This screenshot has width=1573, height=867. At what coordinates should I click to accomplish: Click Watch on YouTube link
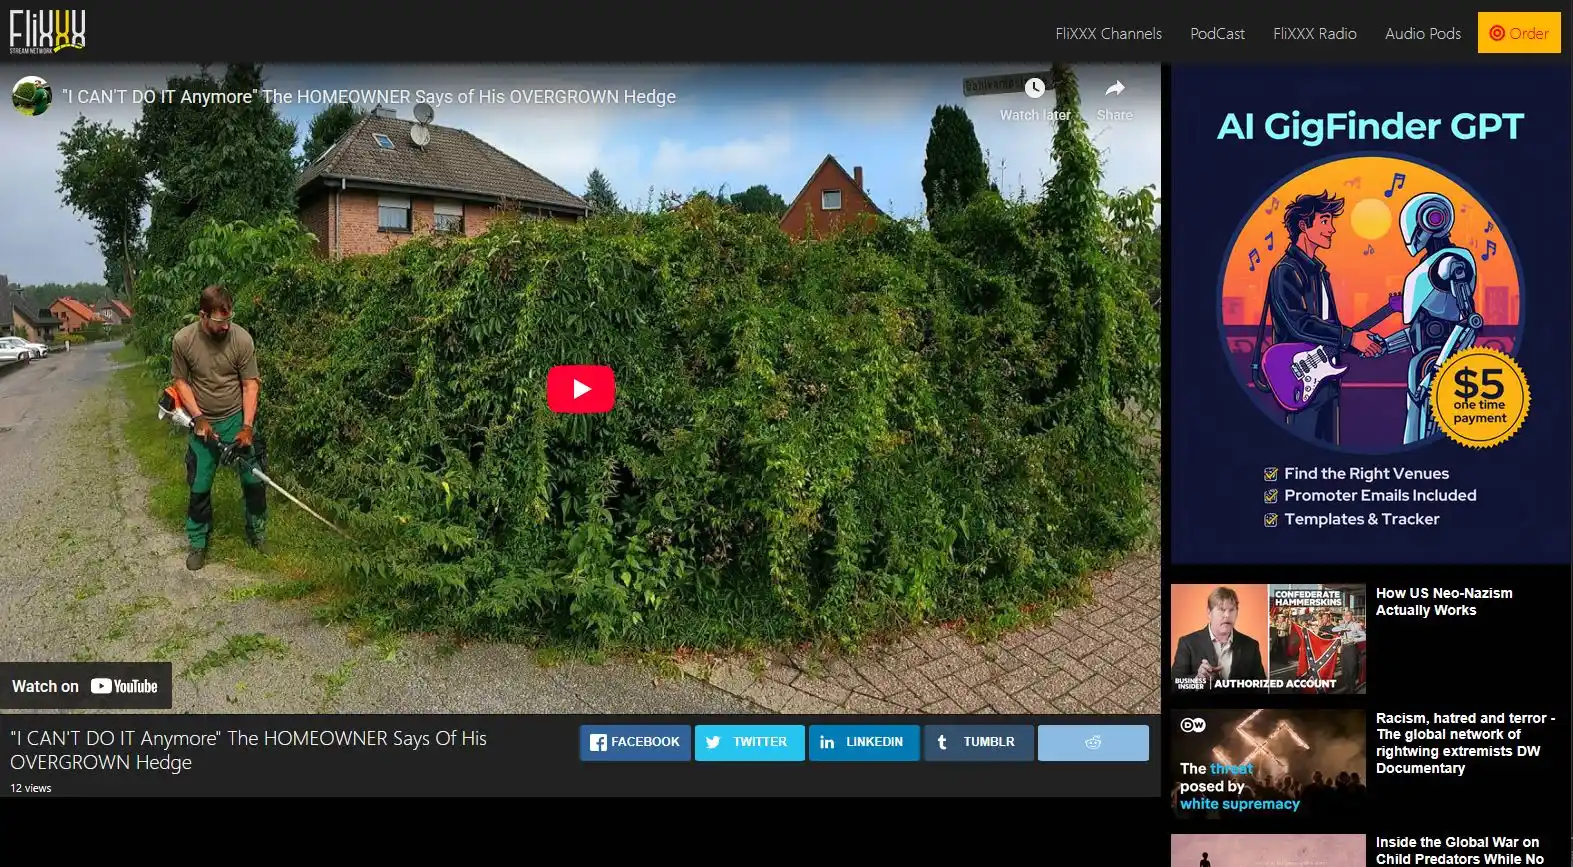[85, 686]
